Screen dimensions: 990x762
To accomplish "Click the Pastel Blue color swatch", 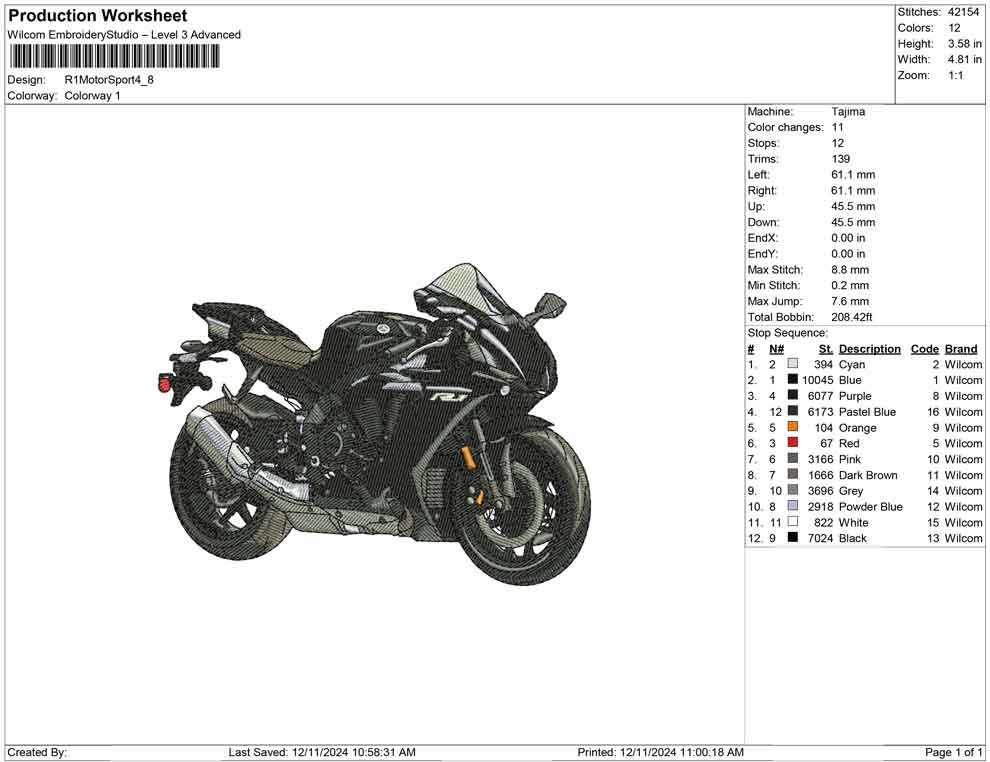I will [x=792, y=411].
